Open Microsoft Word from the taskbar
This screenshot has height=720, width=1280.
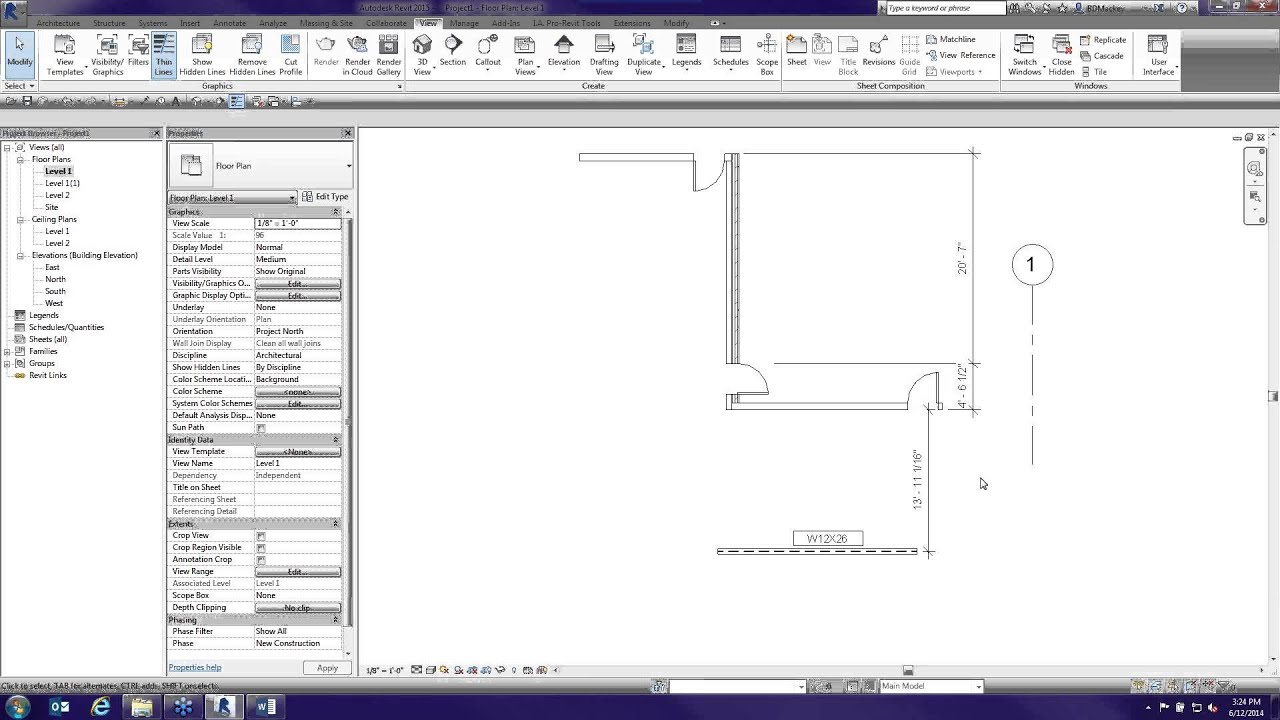265,707
